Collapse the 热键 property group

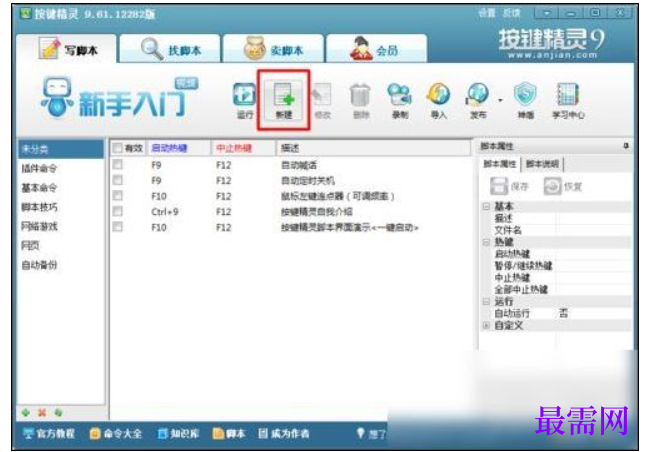[486, 242]
